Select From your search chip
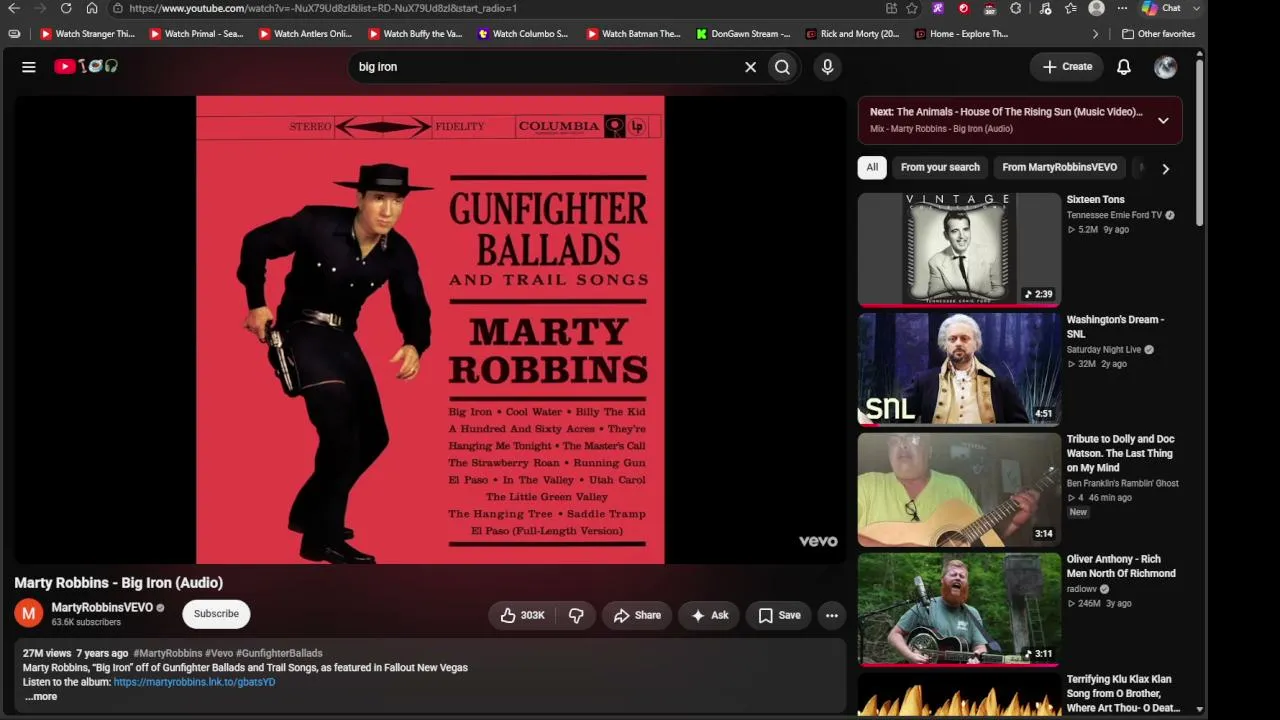 tap(940, 168)
